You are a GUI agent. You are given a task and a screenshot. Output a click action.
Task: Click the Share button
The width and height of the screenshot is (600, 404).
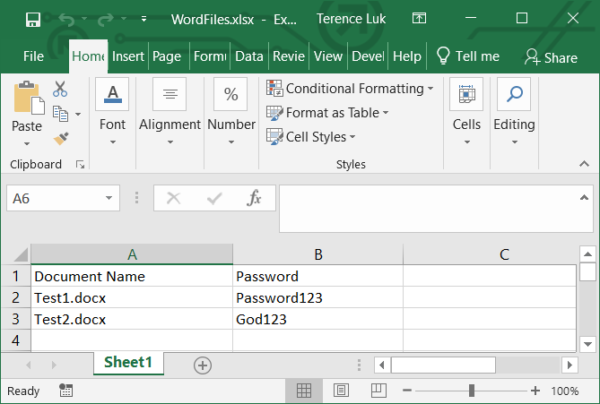click(x=551, y=57)
